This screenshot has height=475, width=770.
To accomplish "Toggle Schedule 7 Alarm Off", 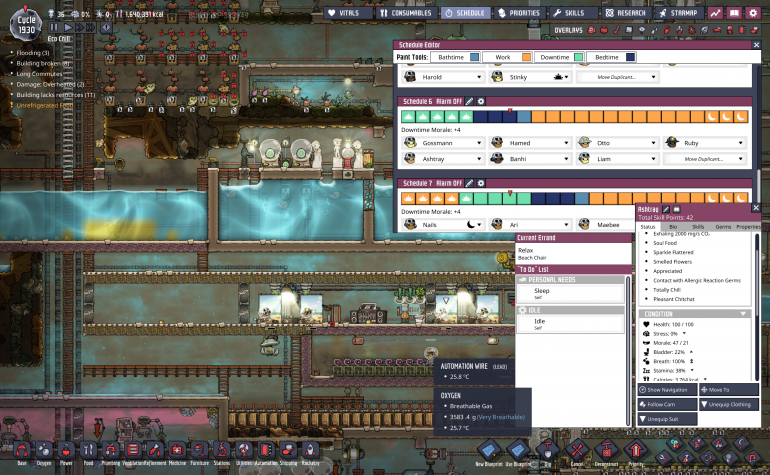I will 449,183.
